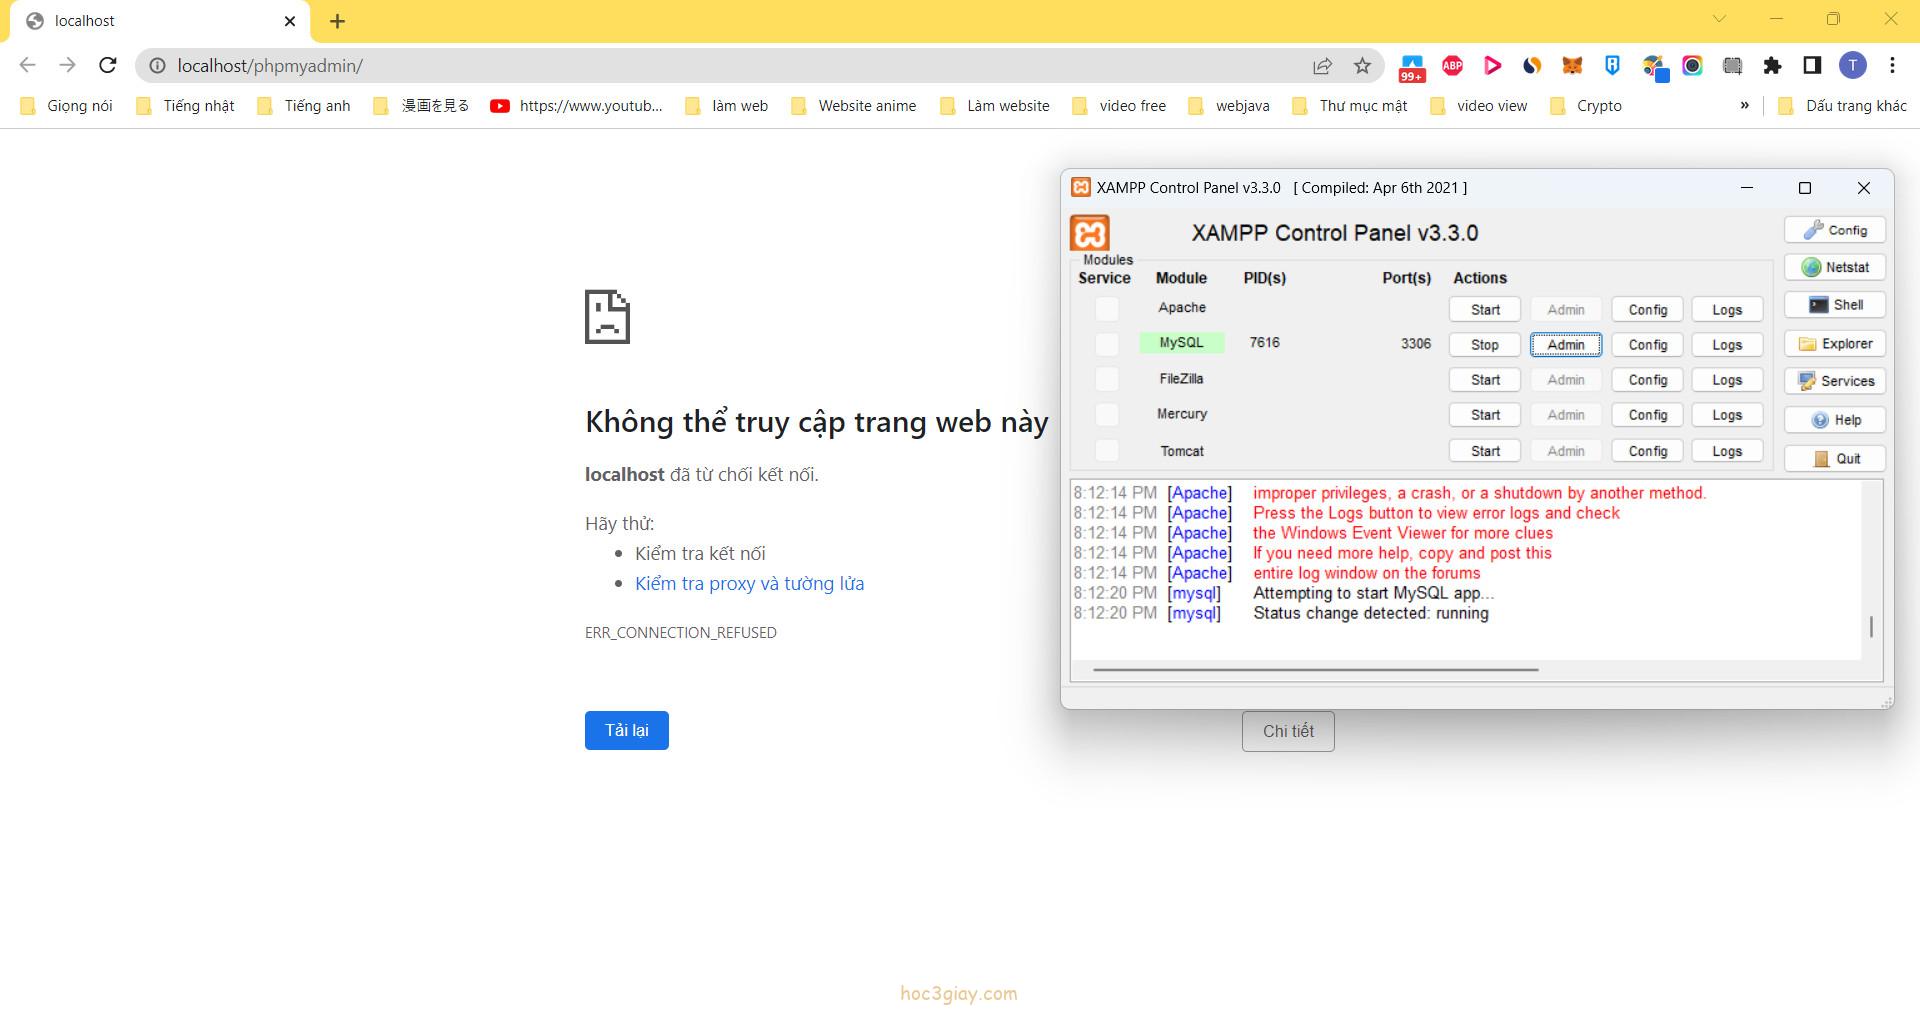This screenshot has width=1920, height=1015.
Task: Quit the XAMPP Control Panel
Action: pos(1835,458)
